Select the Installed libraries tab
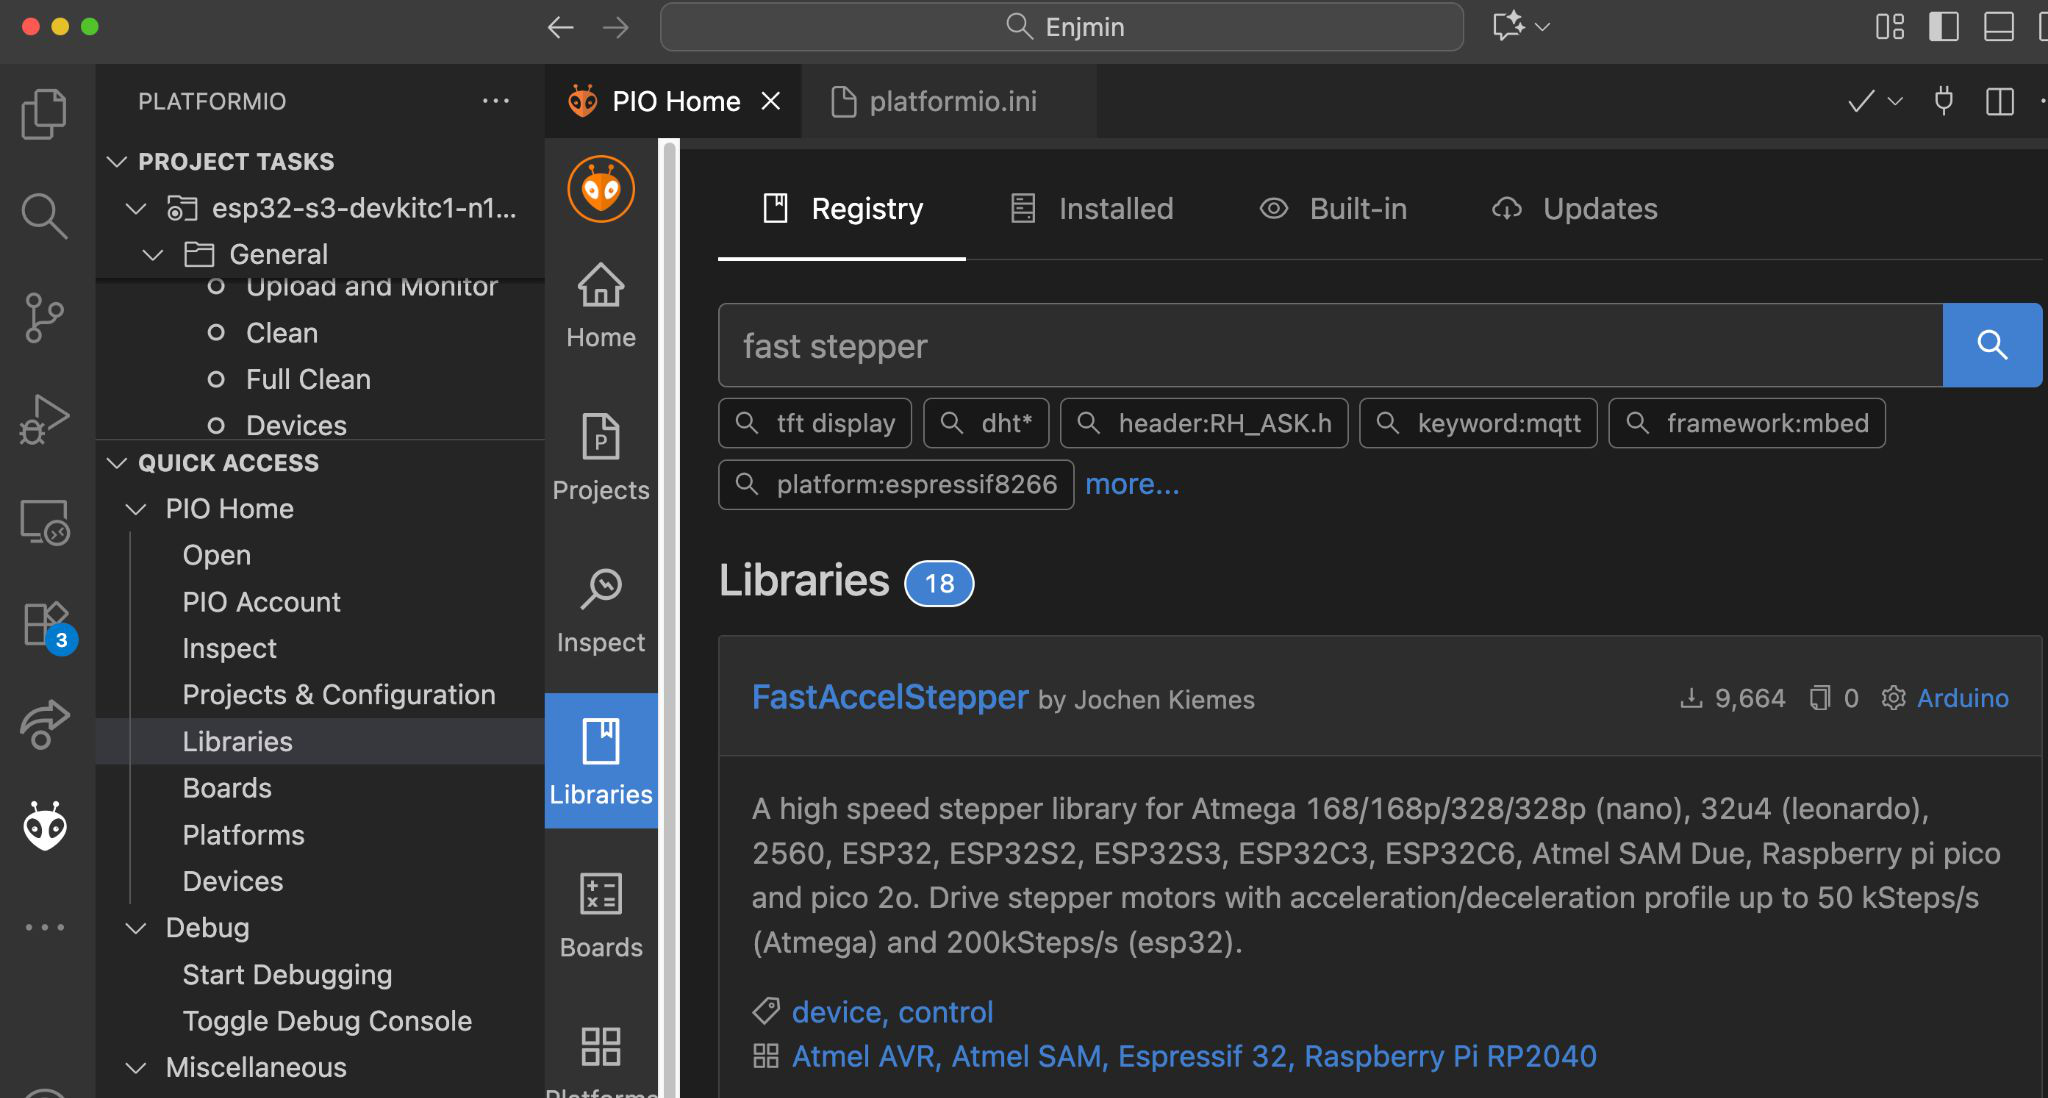 point(1091,209)
